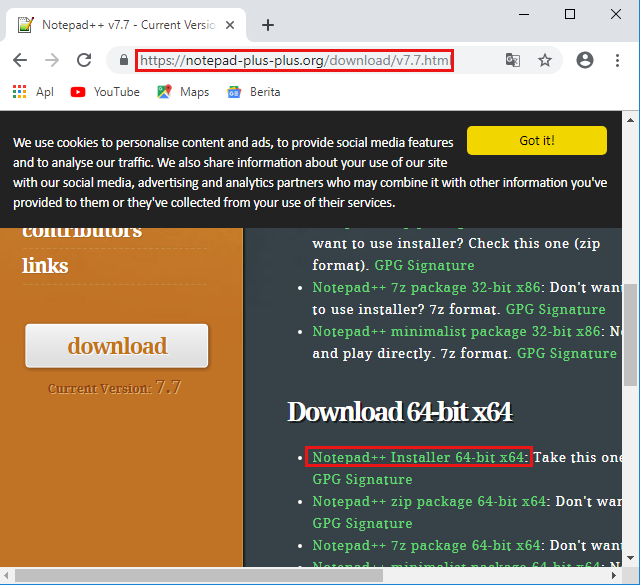Open Chrome's three-dot menu
Screen dimensions: 640x585
617,60
